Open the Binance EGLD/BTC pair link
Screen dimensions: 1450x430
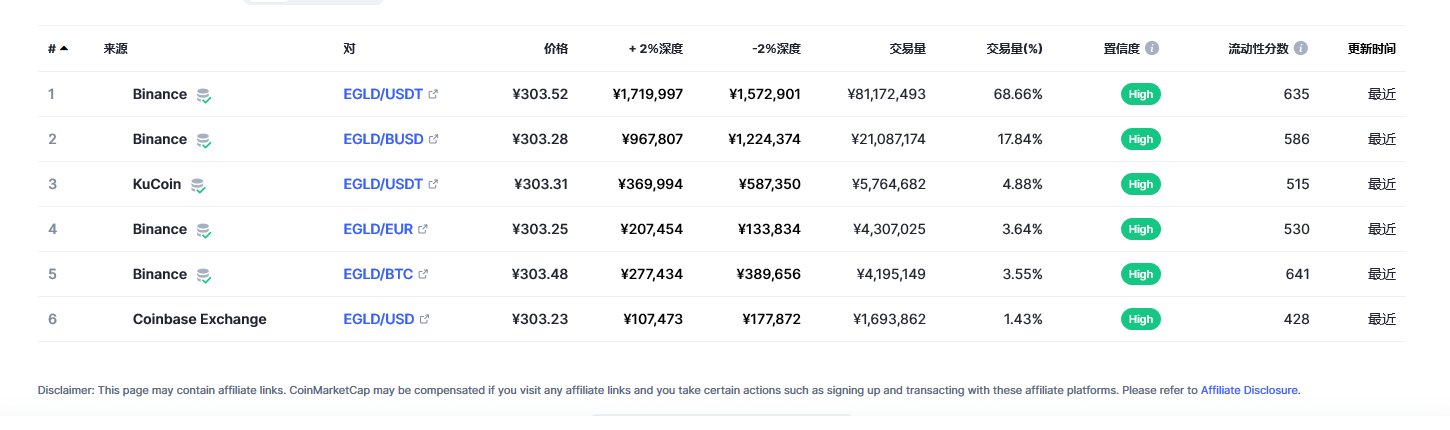tap(379, 274)
